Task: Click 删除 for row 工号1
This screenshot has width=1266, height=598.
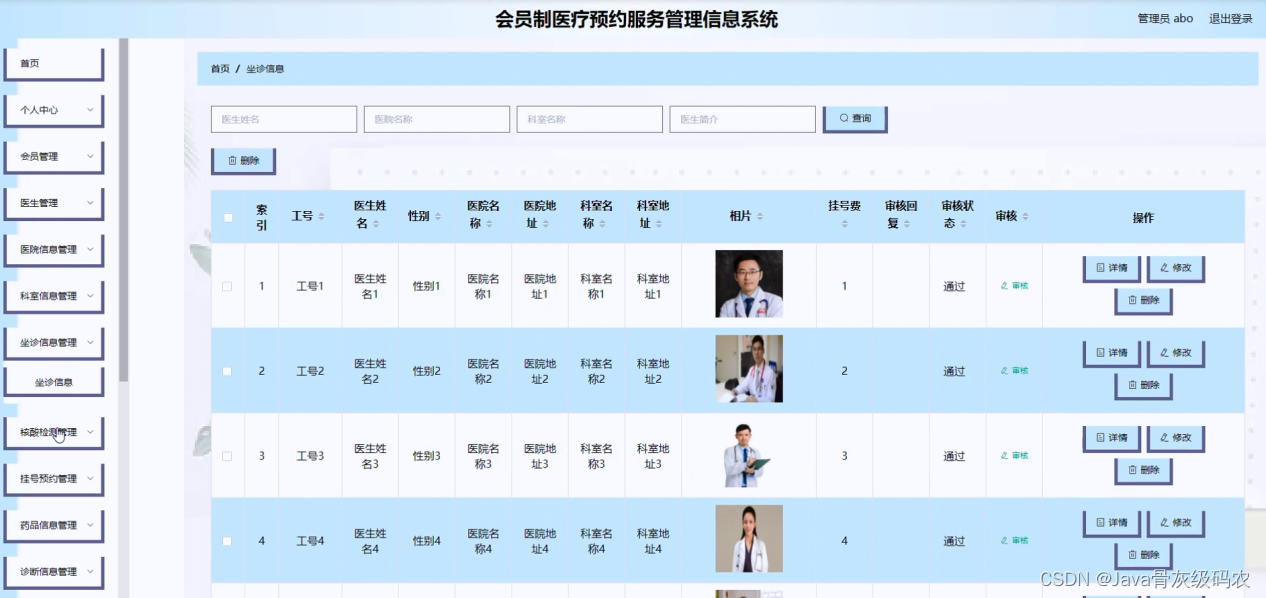Action: click(x=1143, y=301)
